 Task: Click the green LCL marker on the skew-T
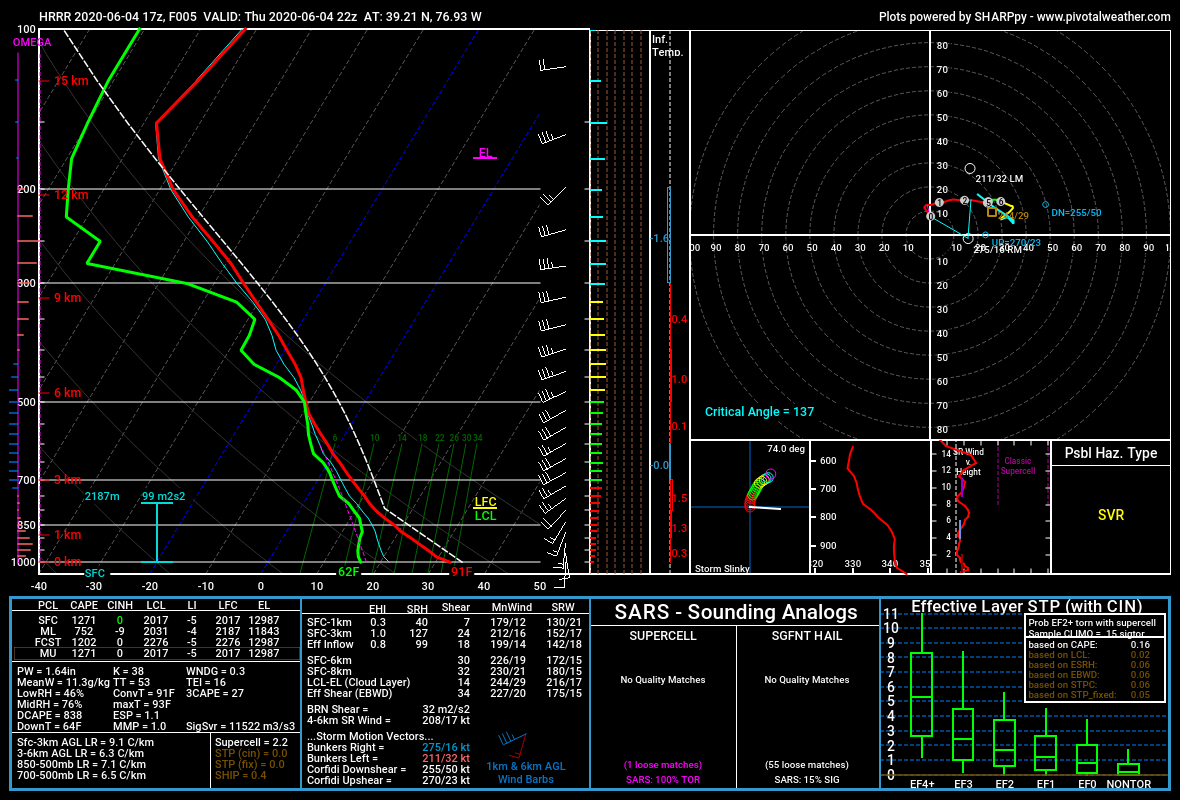[x=485, y=516]
